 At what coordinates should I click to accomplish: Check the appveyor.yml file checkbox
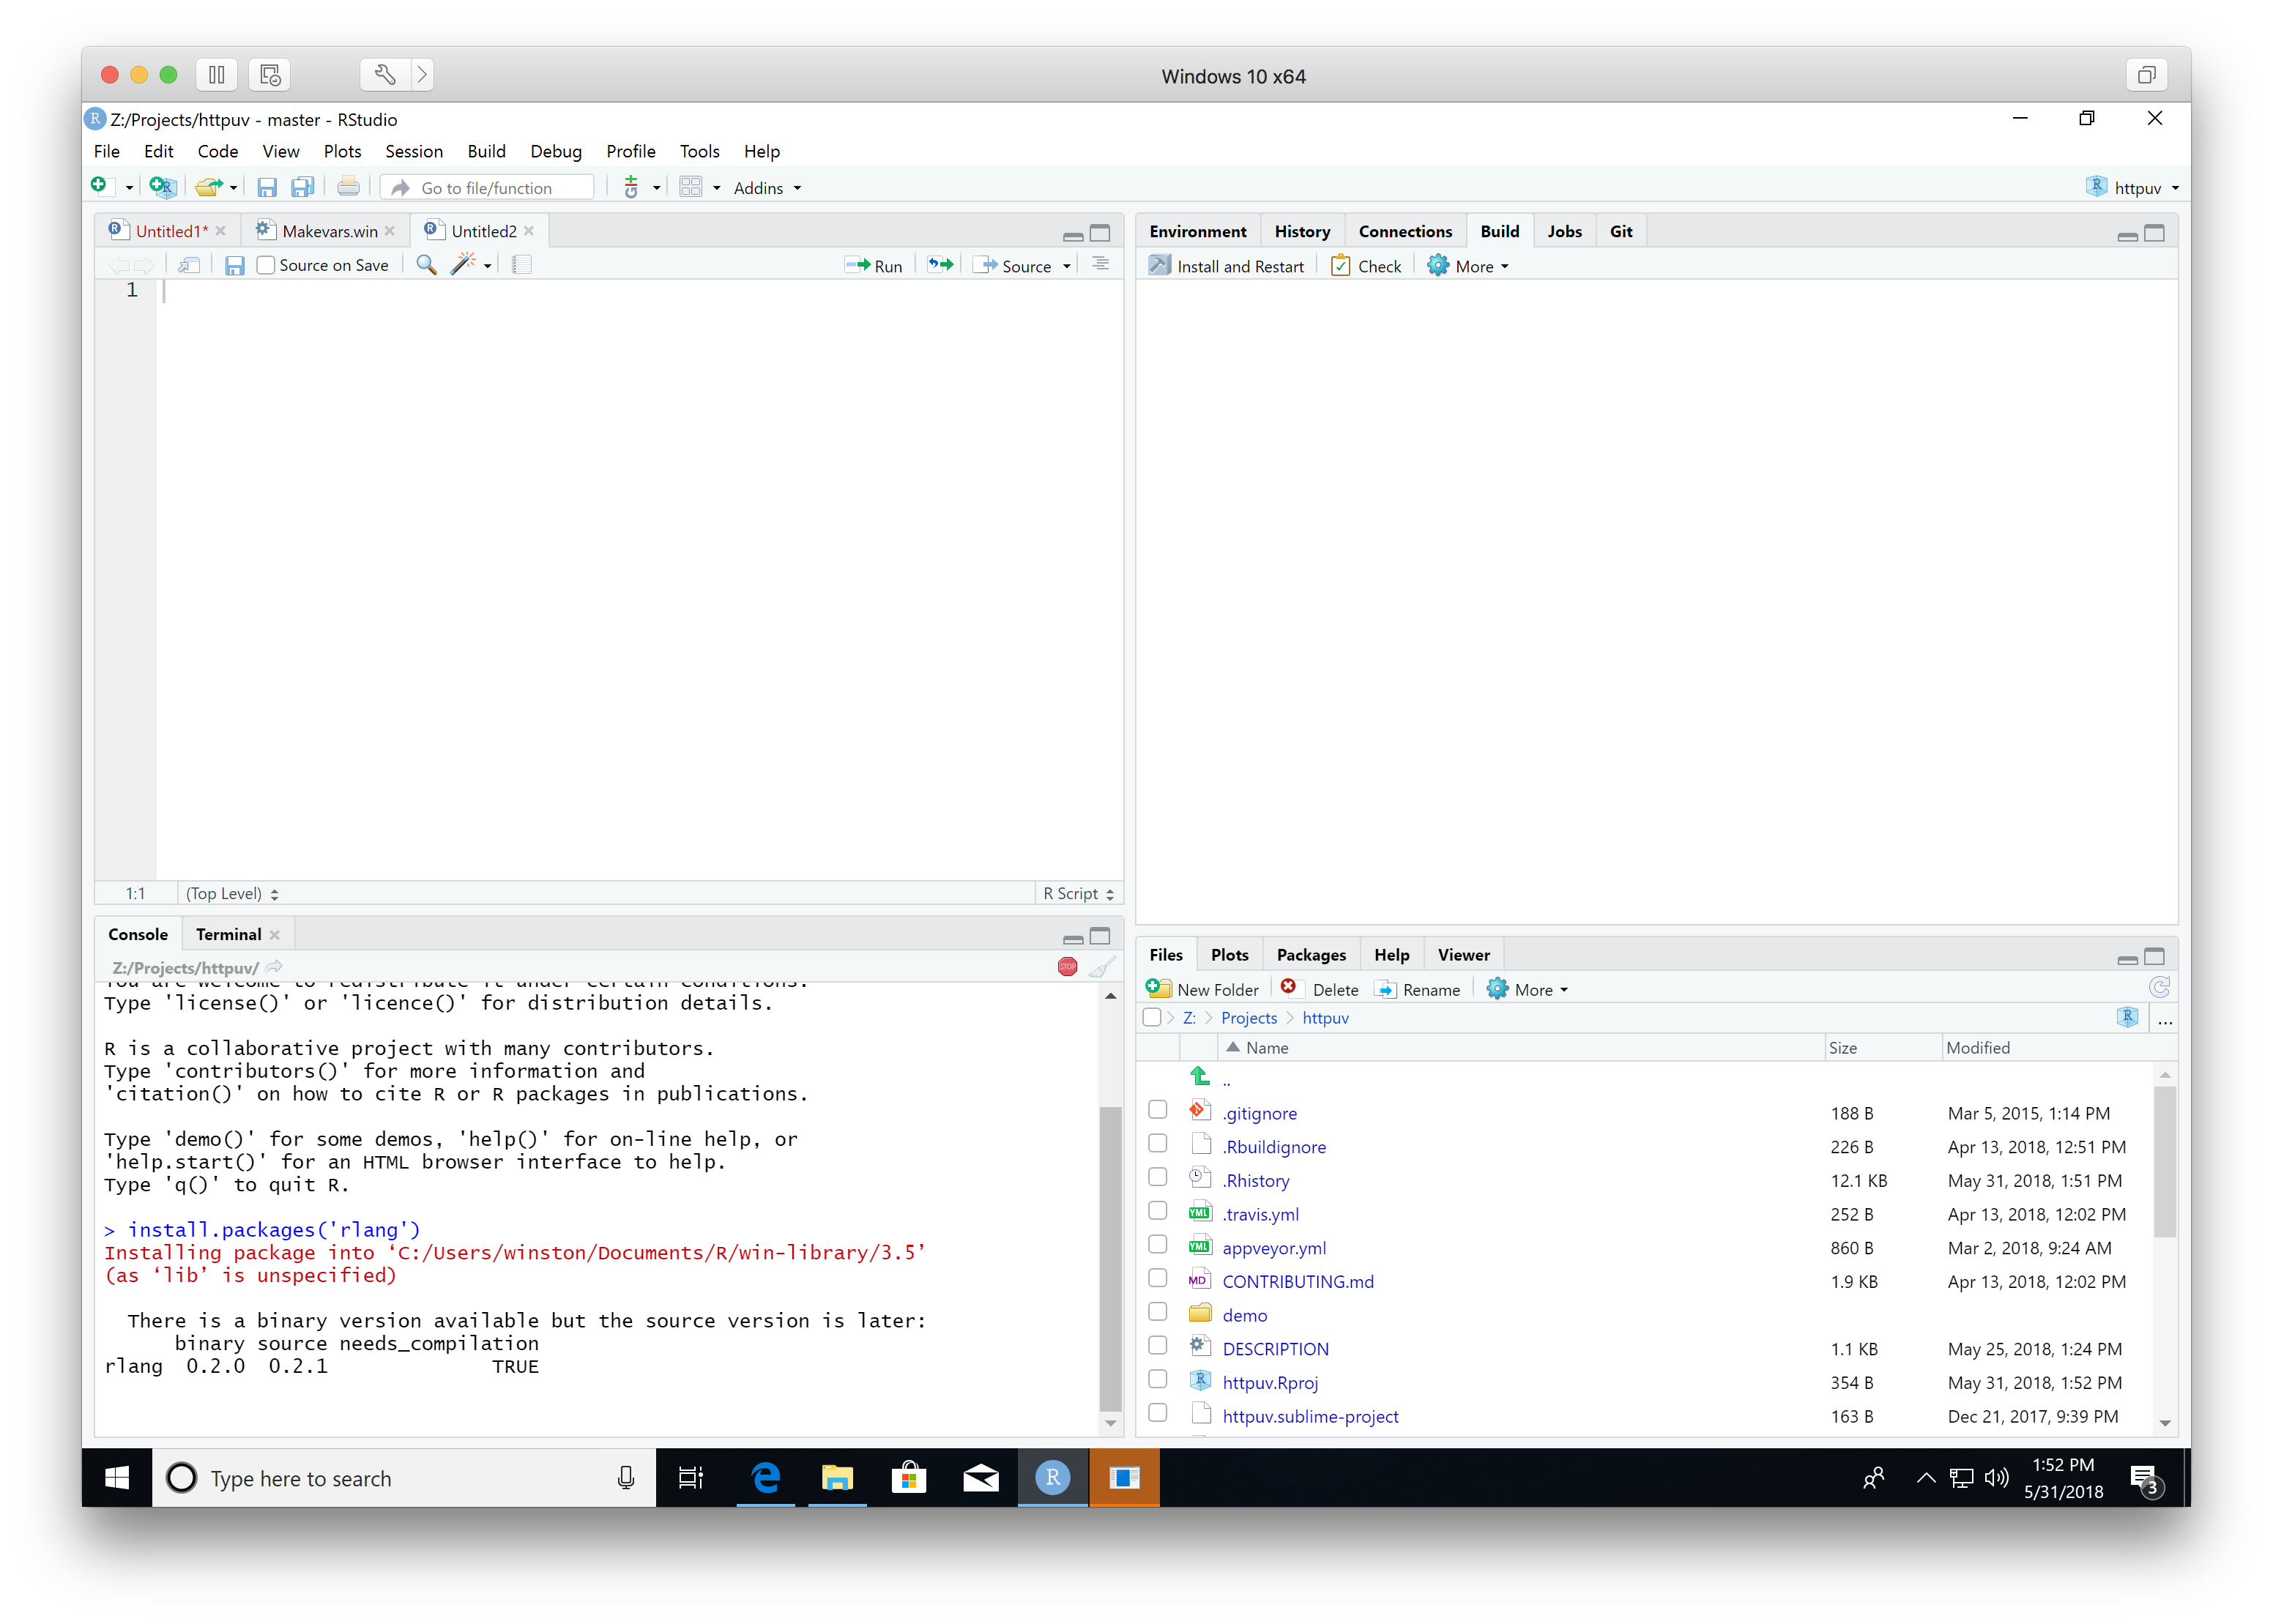click(x=1157, y=1244)
